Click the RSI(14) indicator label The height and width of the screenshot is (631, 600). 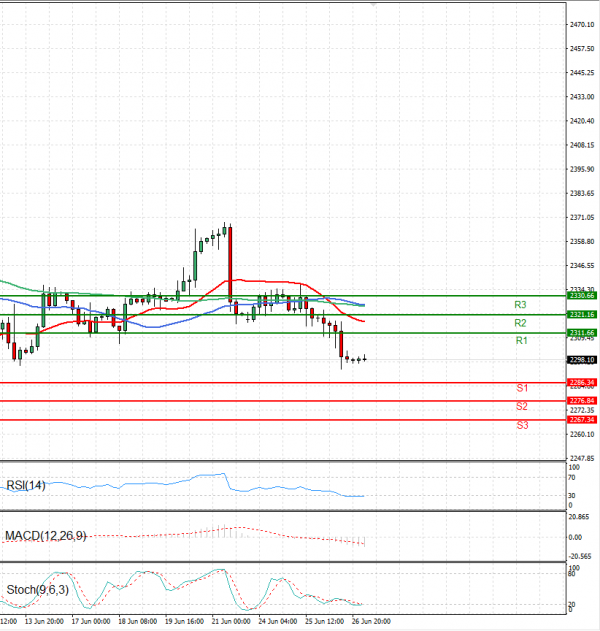[26, 485]
